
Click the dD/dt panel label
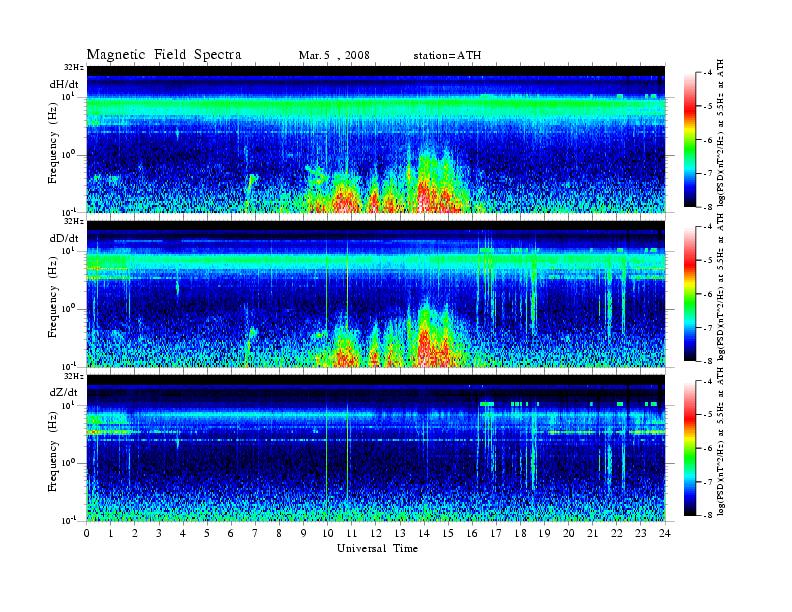click(64, 238)
